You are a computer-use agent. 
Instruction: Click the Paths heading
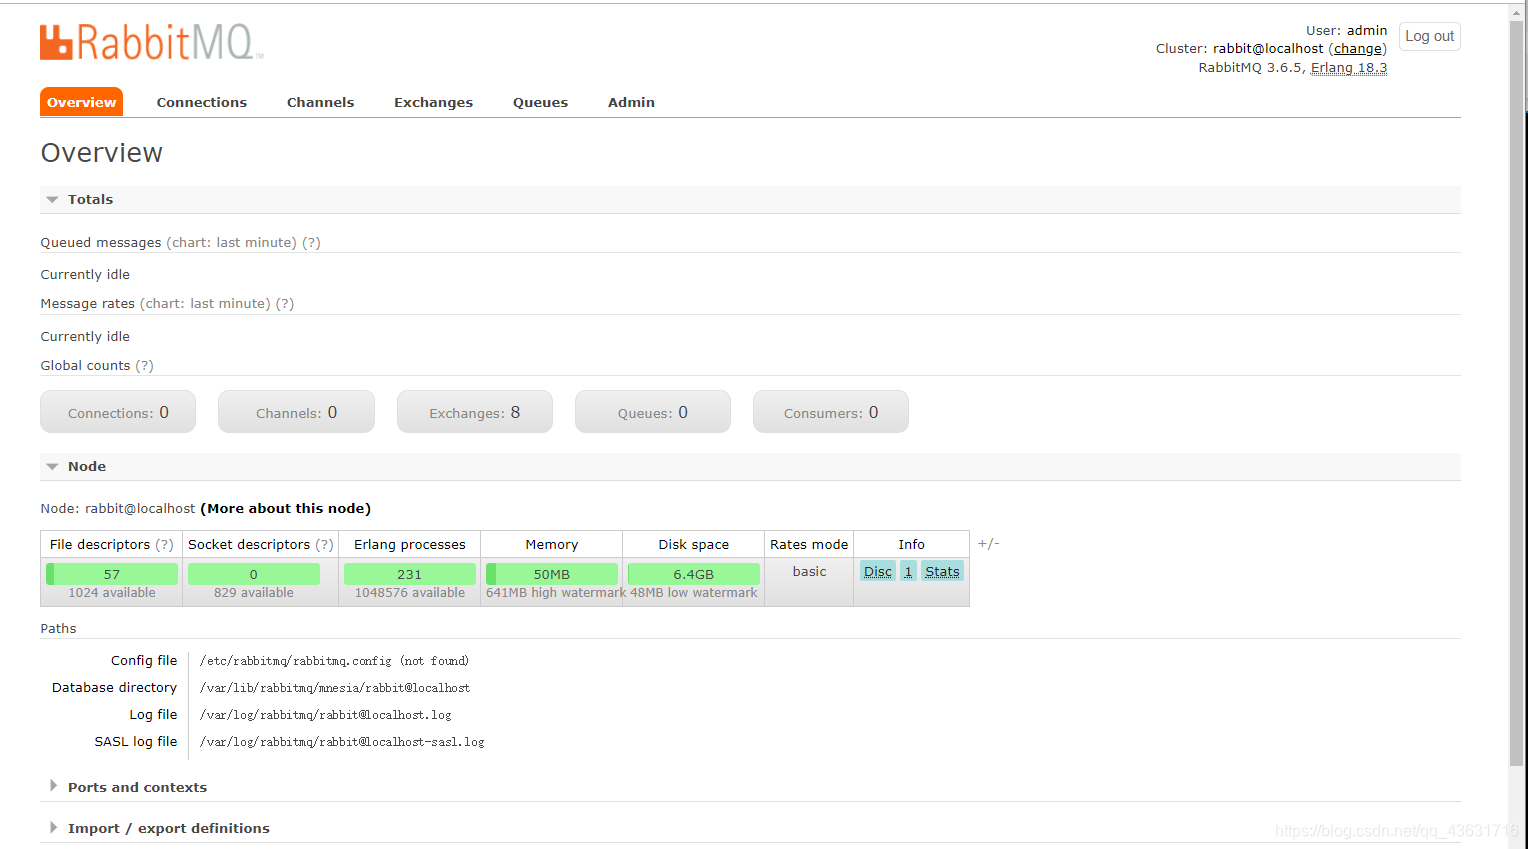point(58,628)
